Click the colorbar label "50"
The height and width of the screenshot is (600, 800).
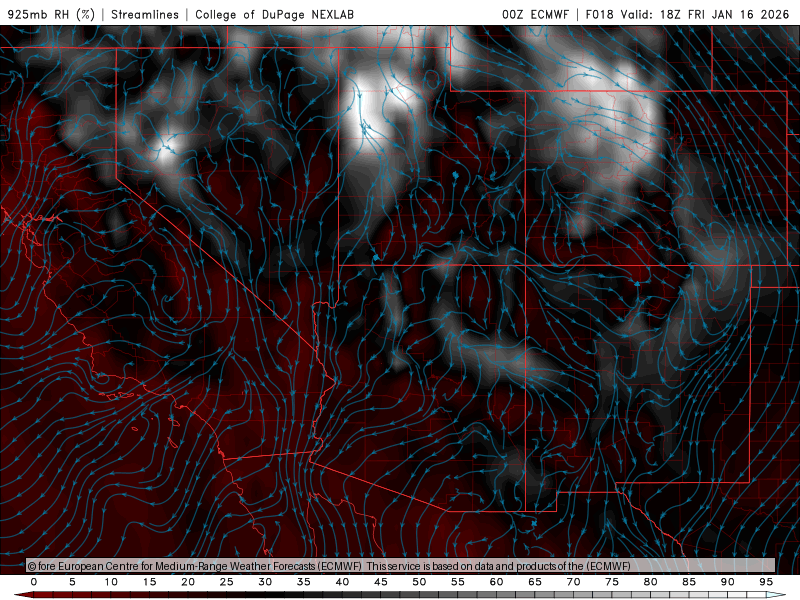coord(419,582)
